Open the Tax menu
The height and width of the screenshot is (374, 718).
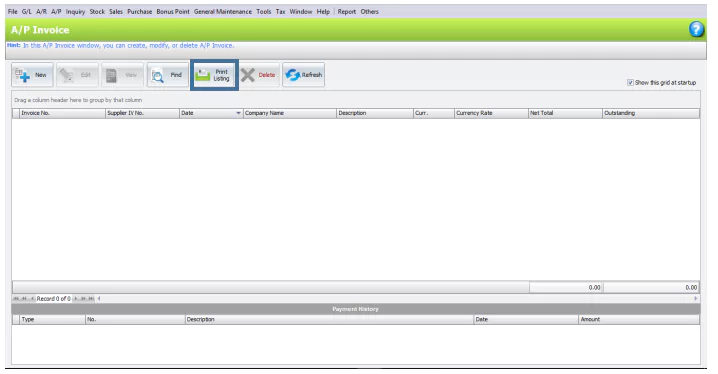[x=280, y=11]
